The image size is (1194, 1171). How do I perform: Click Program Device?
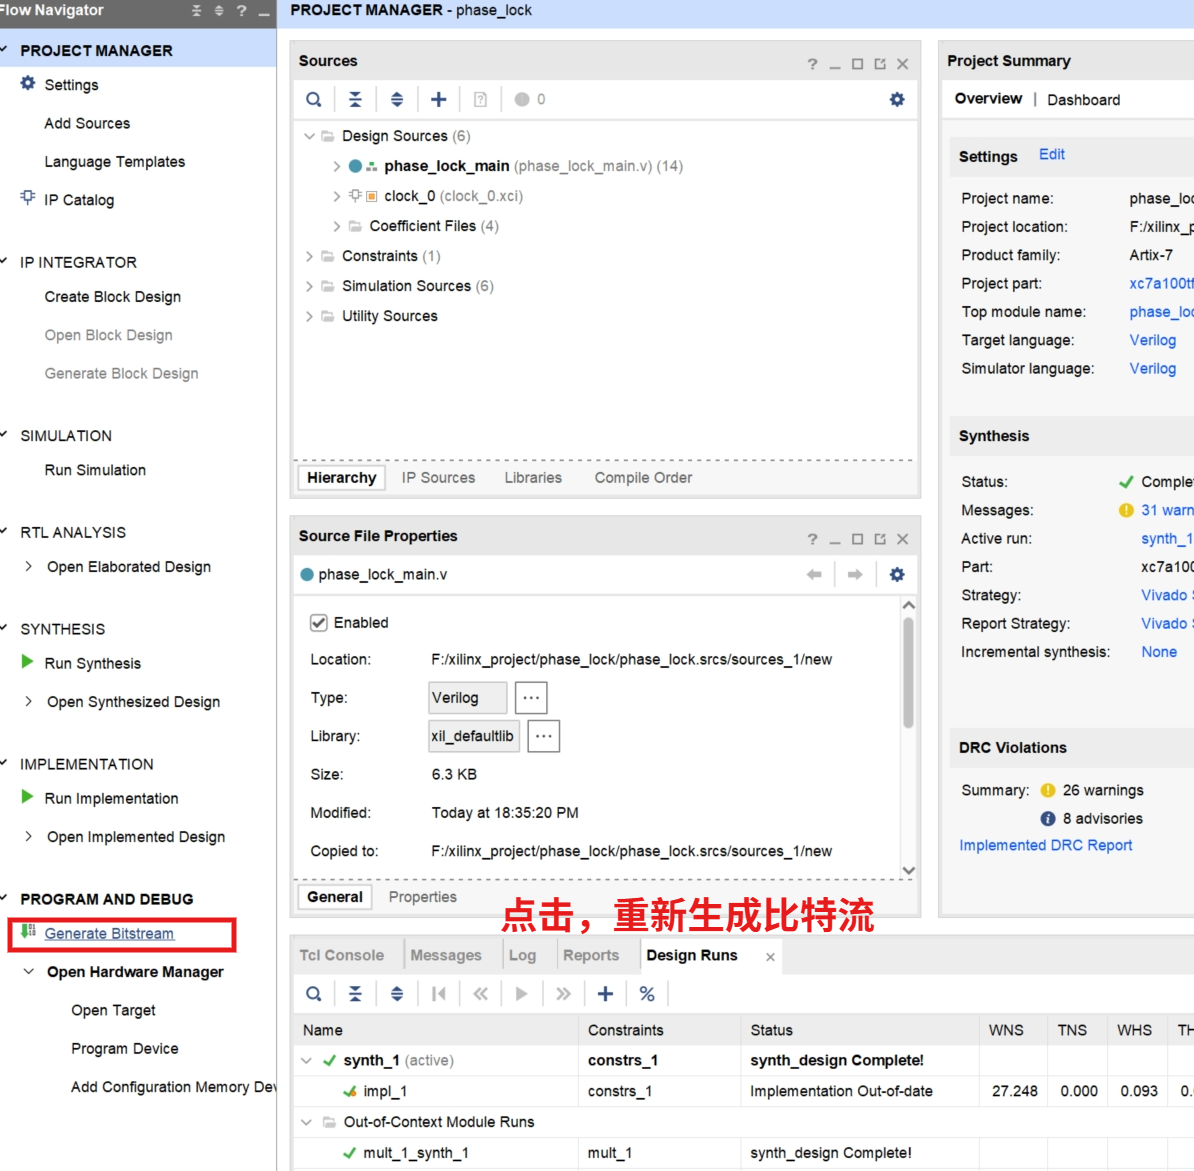[125, 1048]
